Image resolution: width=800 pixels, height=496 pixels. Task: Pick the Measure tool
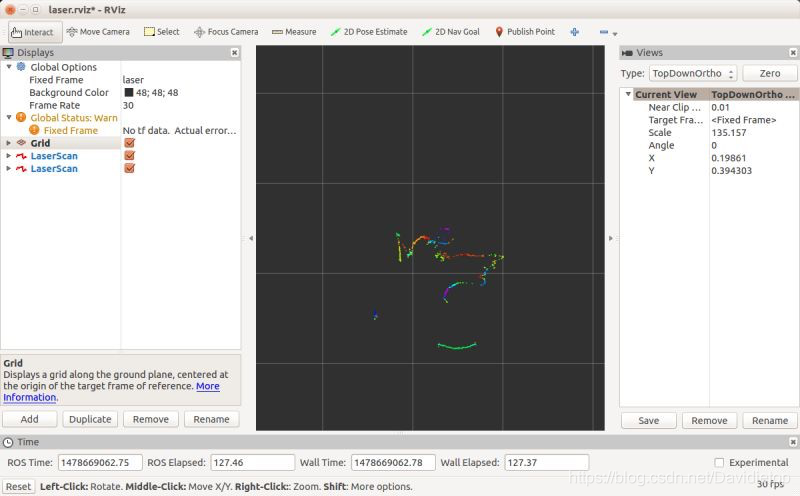coord(294,32)
